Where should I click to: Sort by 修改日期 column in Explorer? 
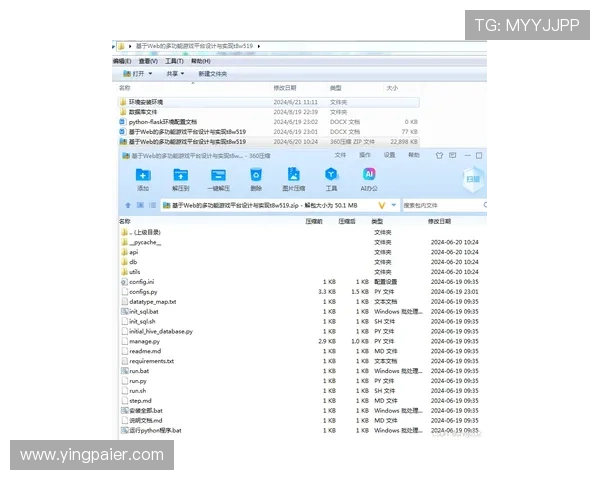click(x=285, y=88)
